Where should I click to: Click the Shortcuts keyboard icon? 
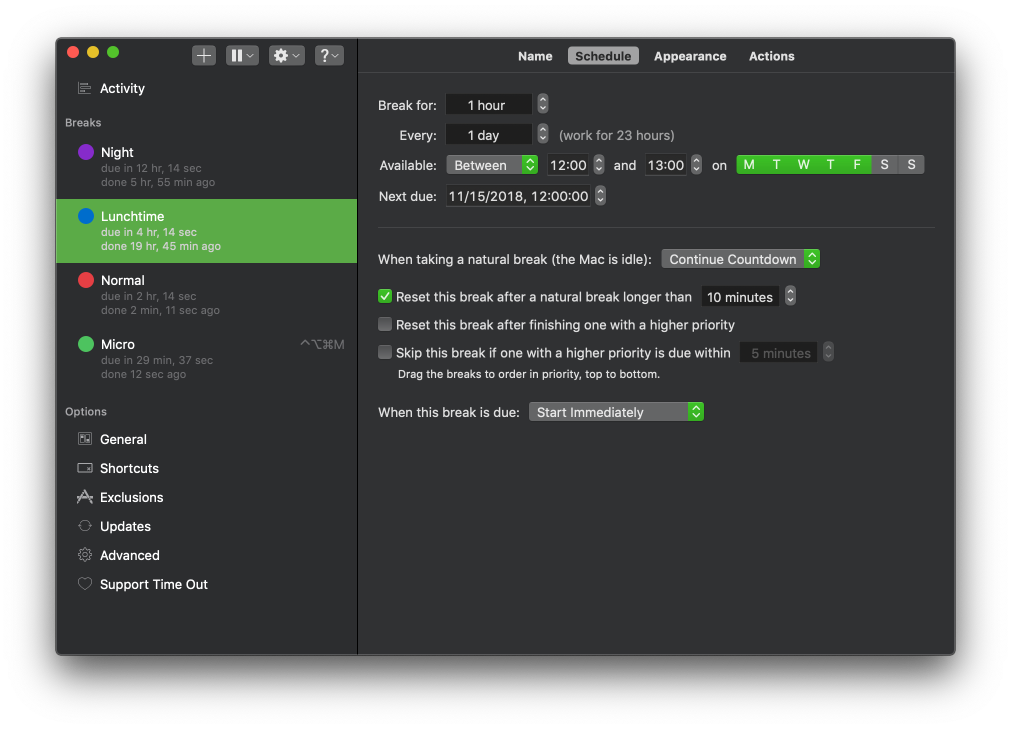pos(84,468)
